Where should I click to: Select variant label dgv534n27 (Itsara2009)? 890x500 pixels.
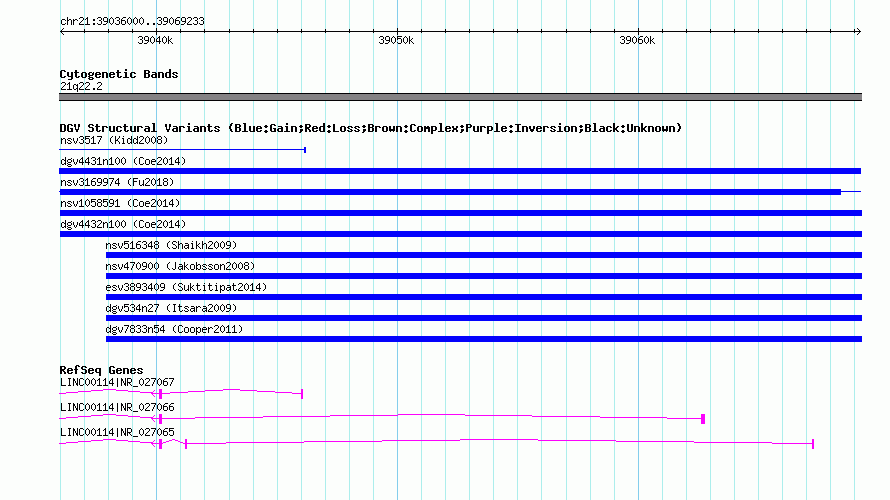[171, 308]
